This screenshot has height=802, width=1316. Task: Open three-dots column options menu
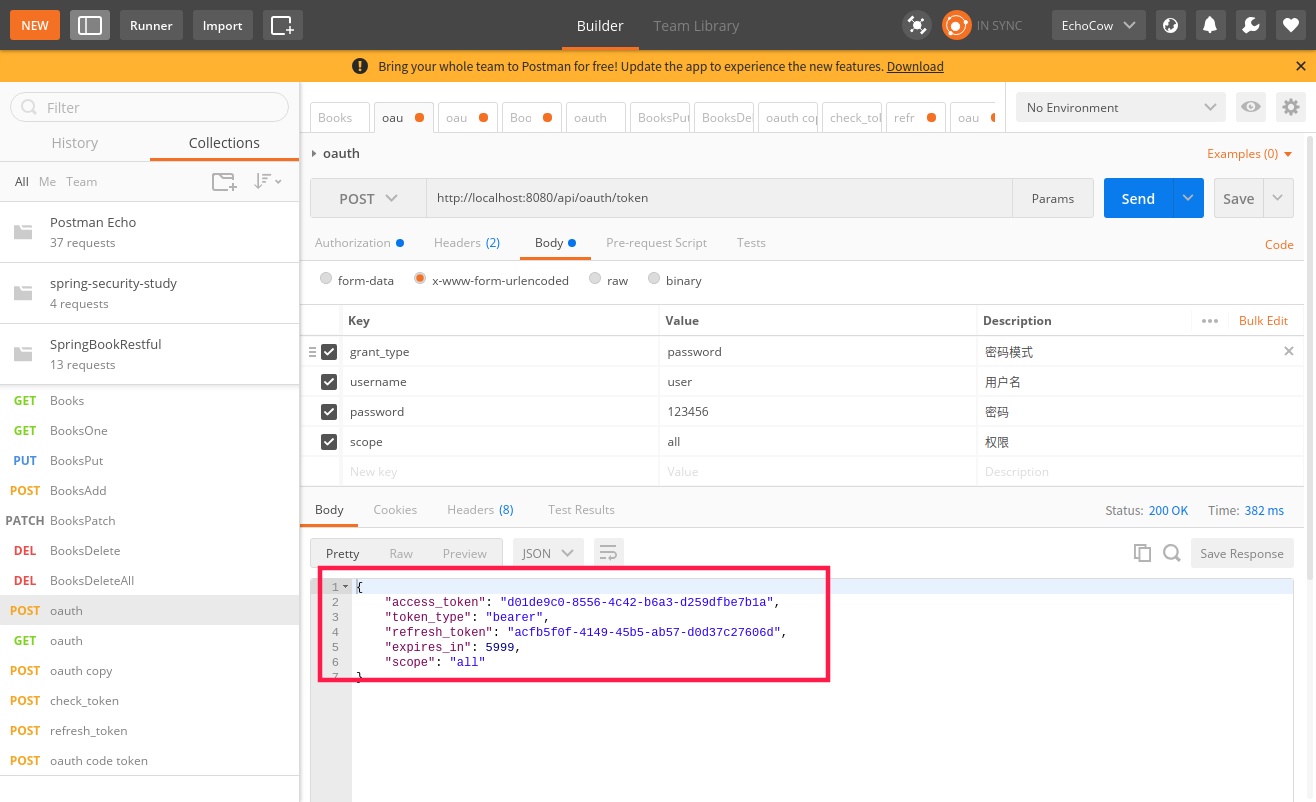pyautogui.click(x=1210, y=321)
